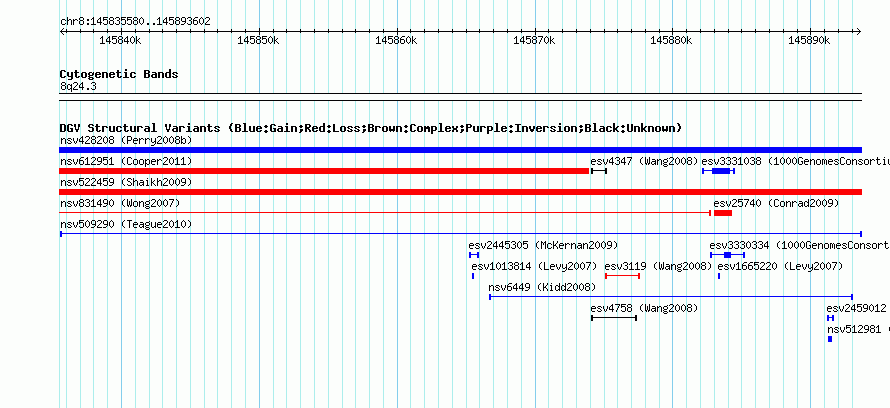Viewport: 890px width, 408px height.
Task: Open the esv25740 (Conrad2009) label
Action: pos(776,203)
